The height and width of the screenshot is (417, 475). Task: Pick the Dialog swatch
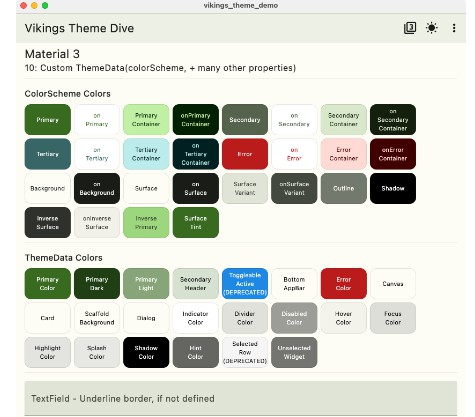coord(146,318)
